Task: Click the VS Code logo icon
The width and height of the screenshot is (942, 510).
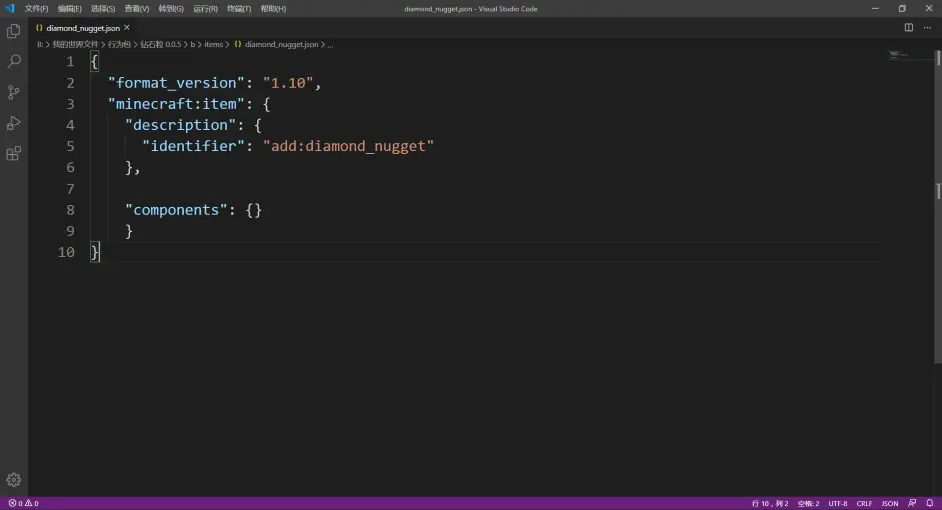Action: (10, 8)
